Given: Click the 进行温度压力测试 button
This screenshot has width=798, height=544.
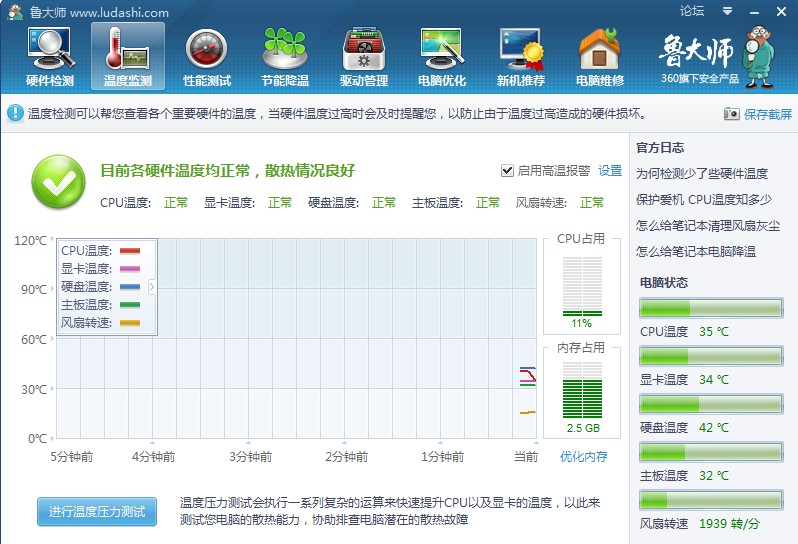Looking at the screenshot, I should (x=96, y=512).
